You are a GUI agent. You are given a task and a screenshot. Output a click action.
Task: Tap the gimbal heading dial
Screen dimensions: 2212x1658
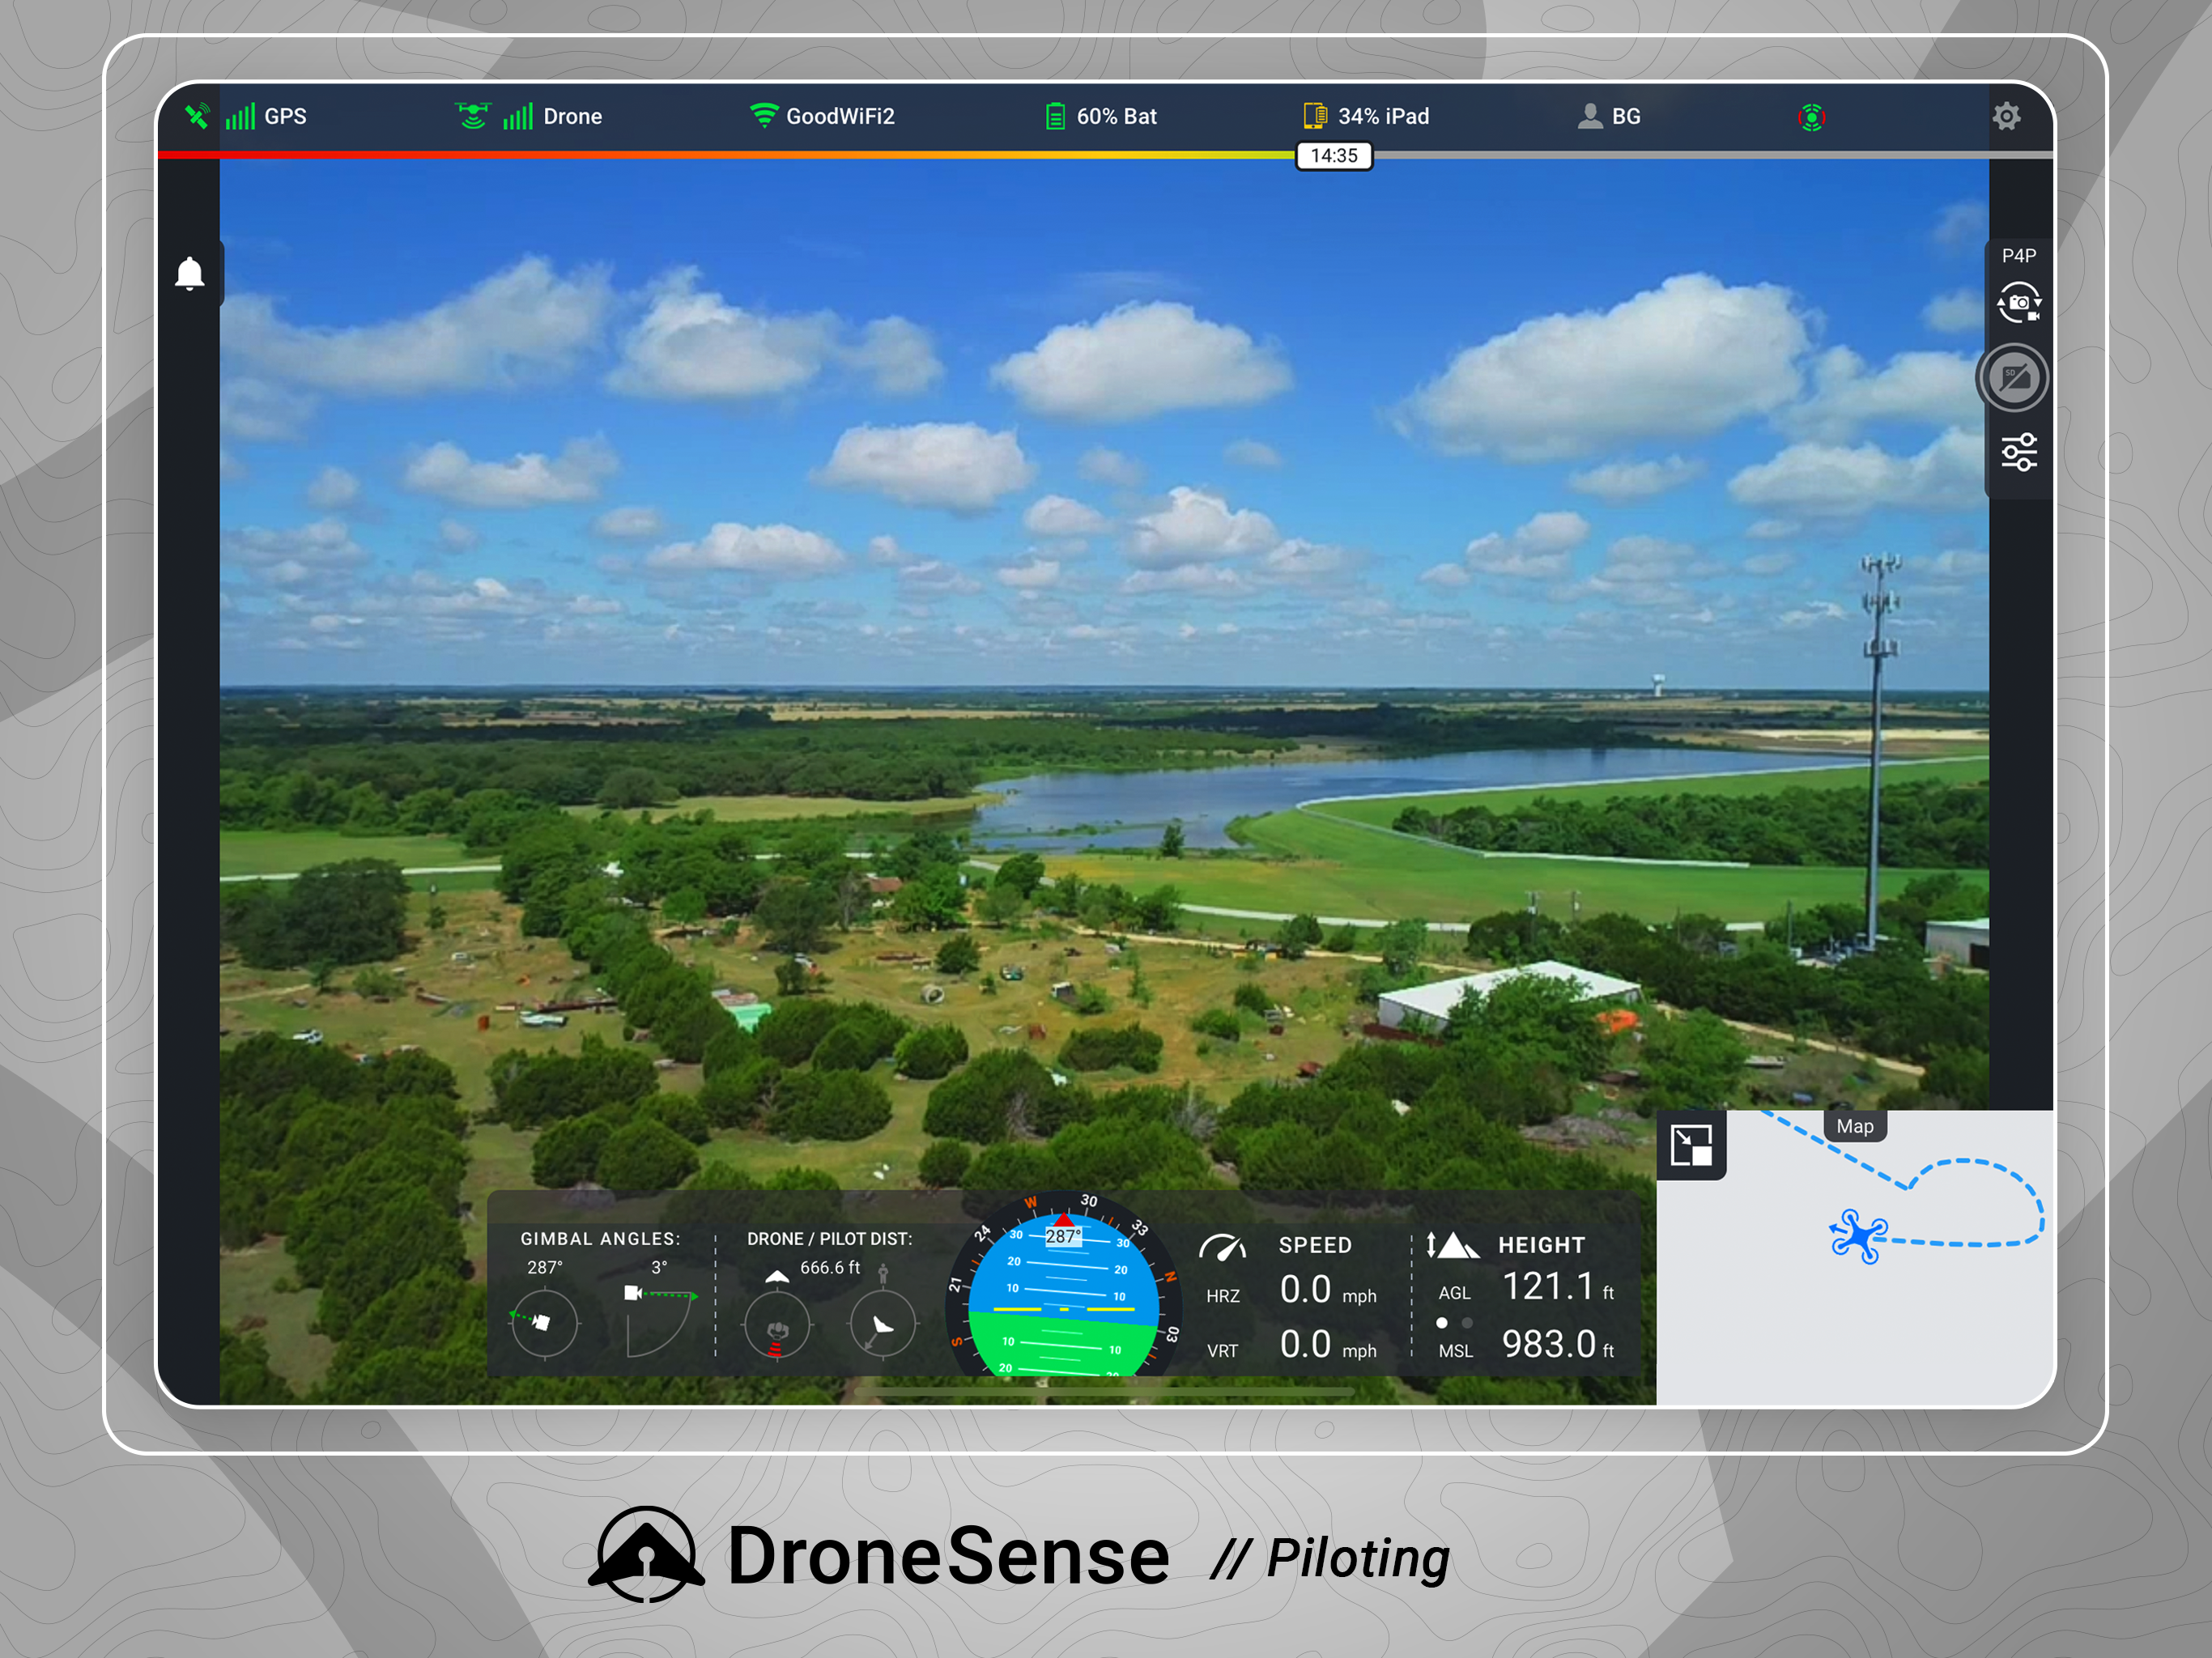coord(543,1323)
